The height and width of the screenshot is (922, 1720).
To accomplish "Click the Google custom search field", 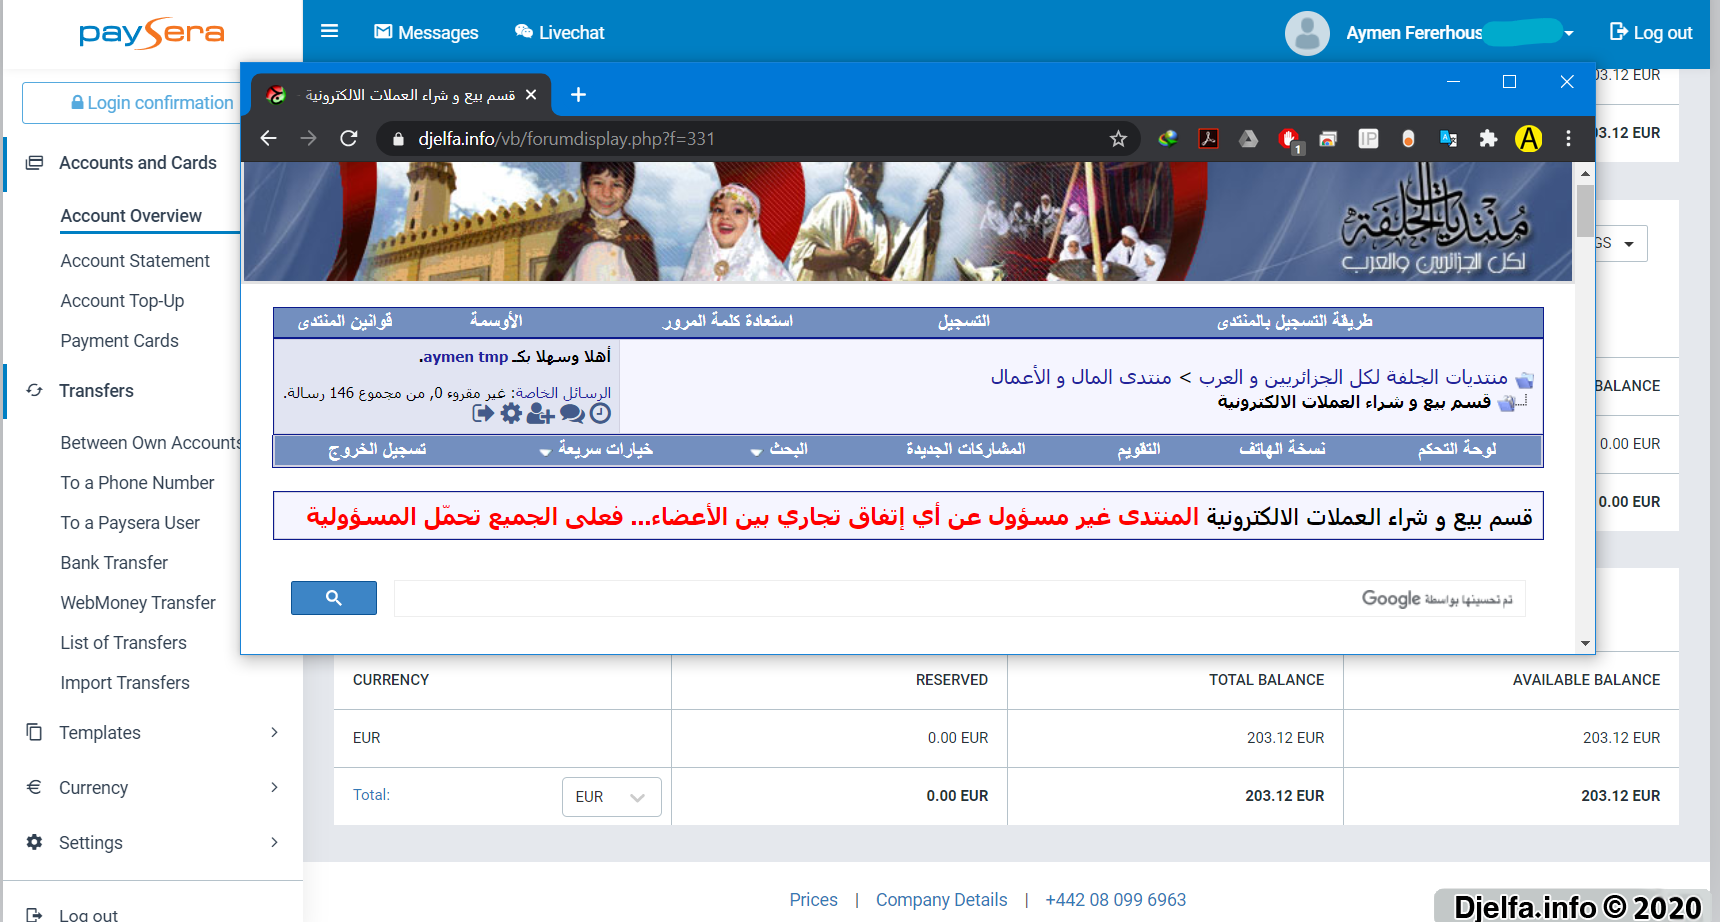I will (x=959, y=599).
